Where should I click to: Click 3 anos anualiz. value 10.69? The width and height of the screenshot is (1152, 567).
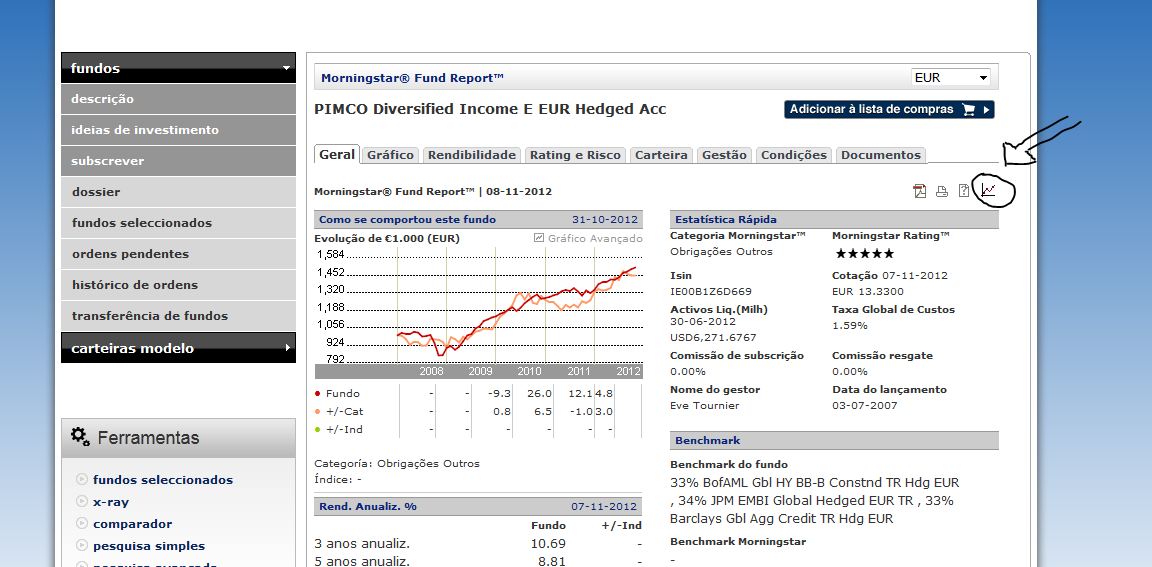[548, 543]
